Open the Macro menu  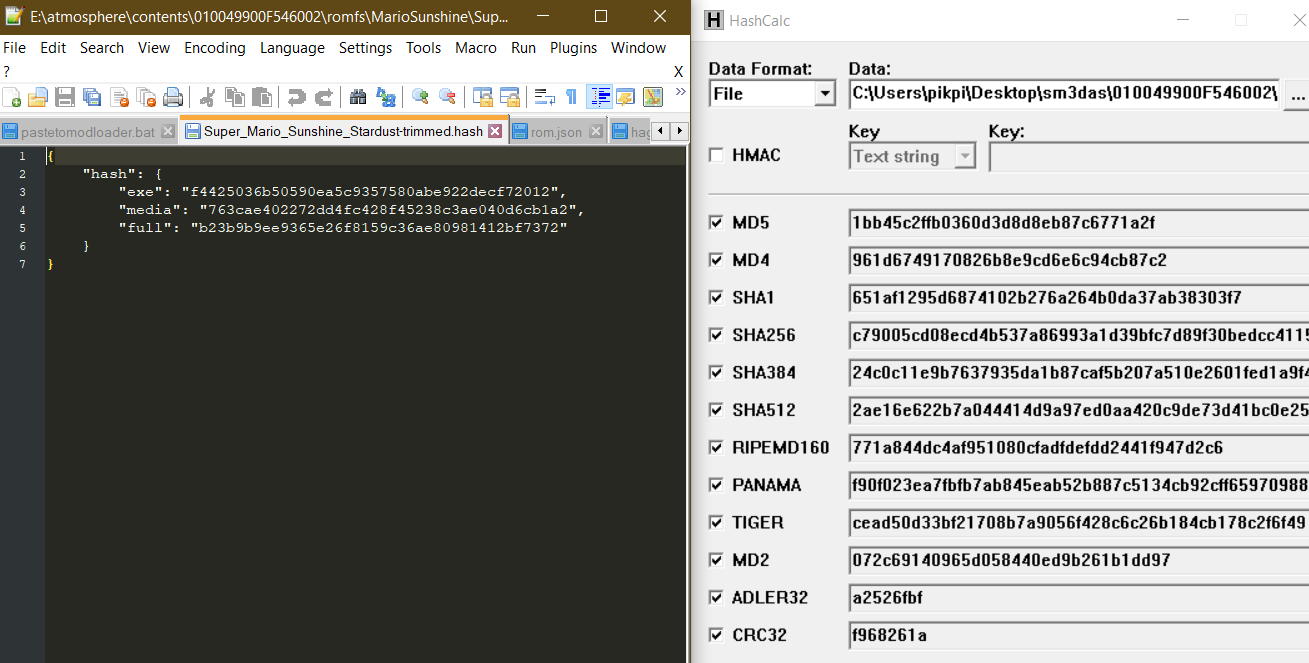tap(476, 48)
